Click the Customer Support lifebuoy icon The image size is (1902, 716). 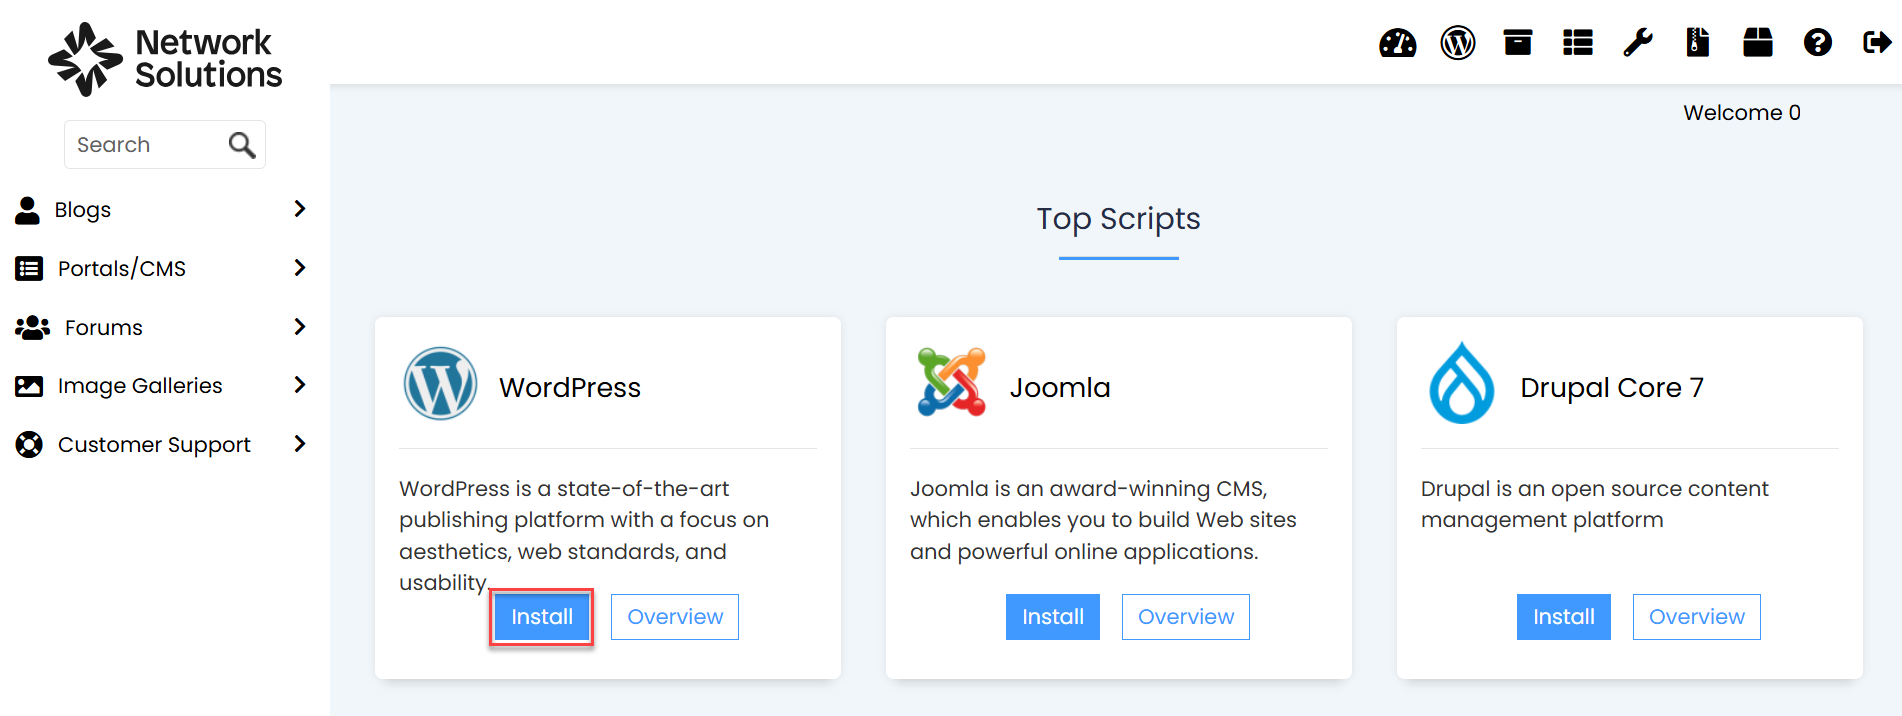click(29, 445)
